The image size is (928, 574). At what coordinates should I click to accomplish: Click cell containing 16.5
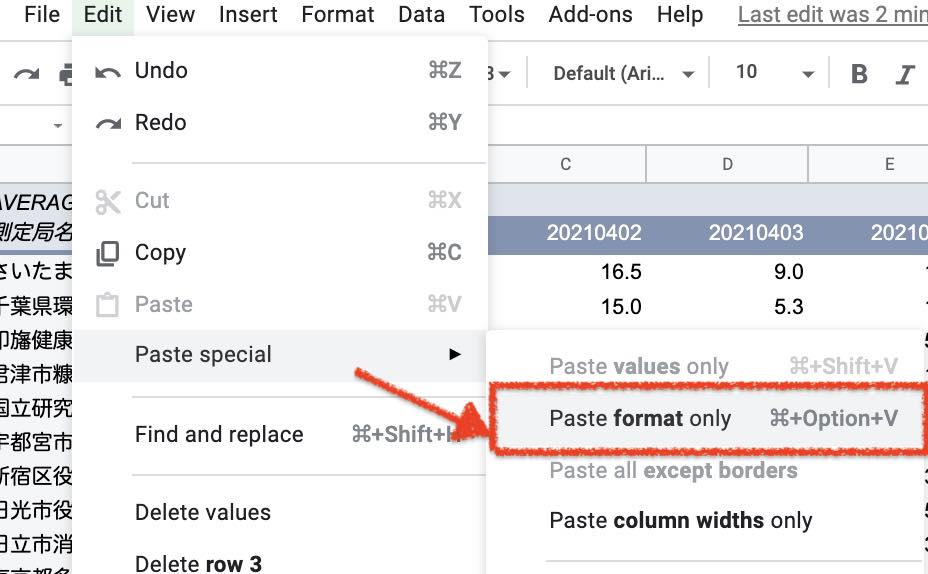tap(621, 272)
